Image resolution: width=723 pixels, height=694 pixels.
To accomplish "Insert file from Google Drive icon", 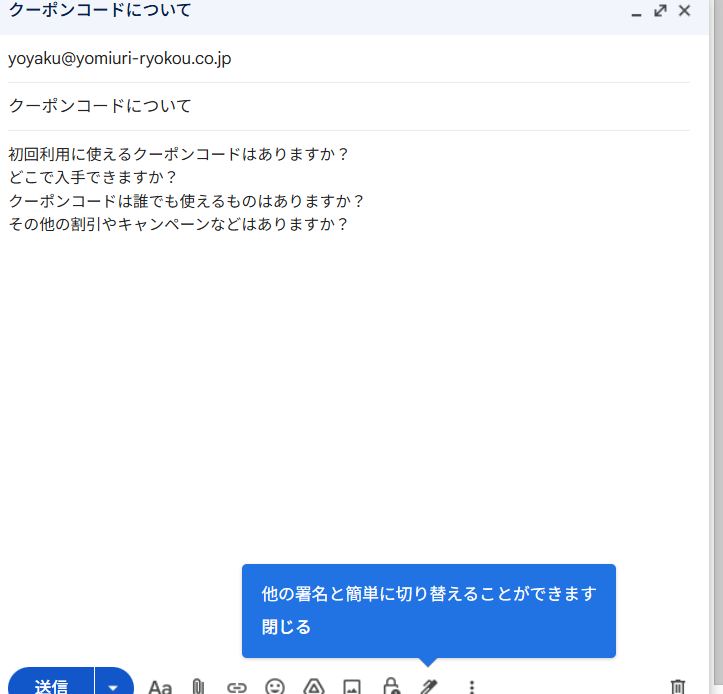I will pos(314,687).
